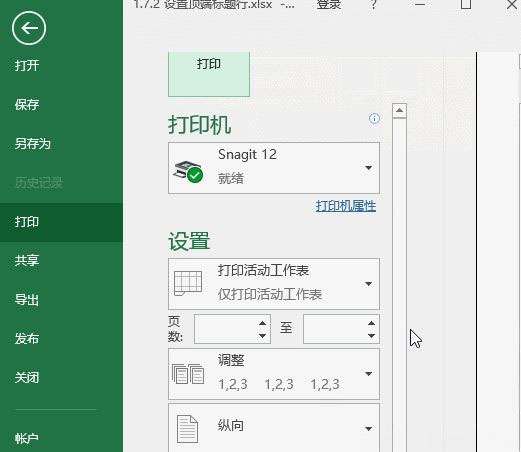Click the 就绪 printer status text
The image size is (521, 452).
pyautogui.click(x=231, y=179)
